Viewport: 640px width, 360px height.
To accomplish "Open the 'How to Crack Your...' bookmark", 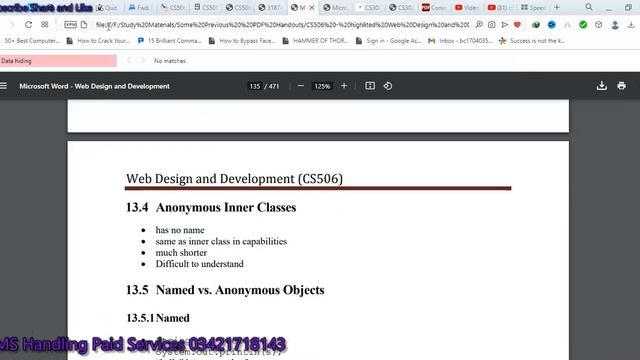I will click(98, 41).
